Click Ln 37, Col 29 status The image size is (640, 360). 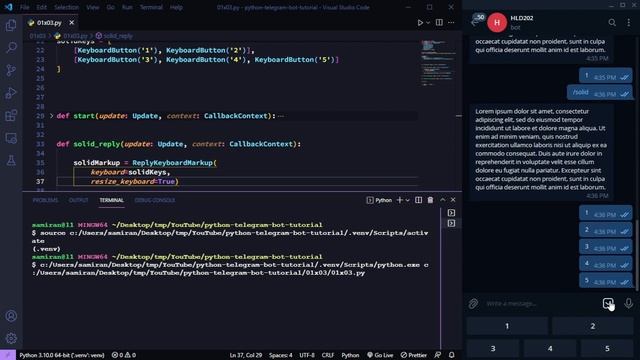coord(246,355)
